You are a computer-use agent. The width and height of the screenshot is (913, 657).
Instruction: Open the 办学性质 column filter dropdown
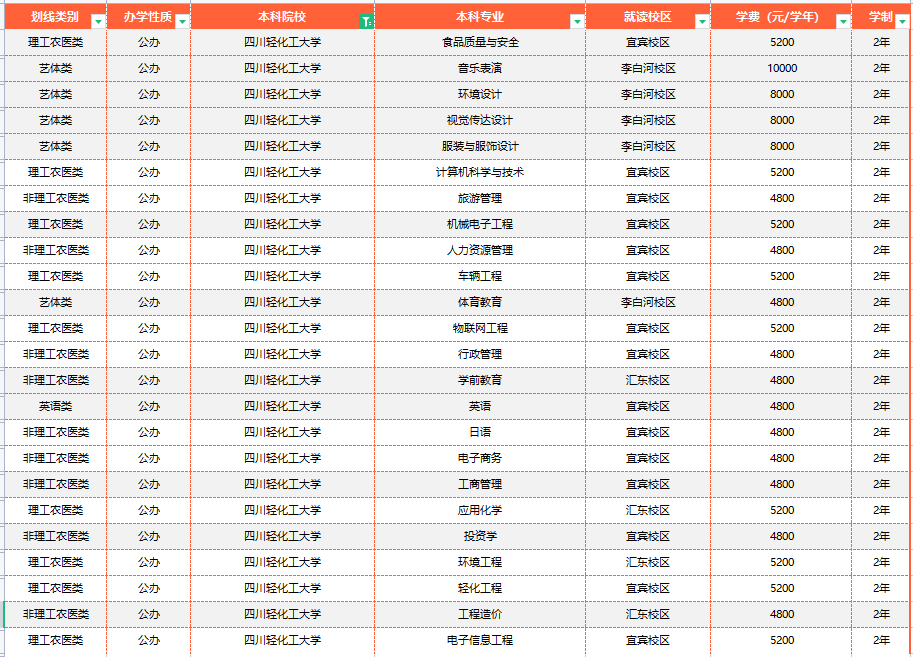pyautogui.click(x=182, y=22)
